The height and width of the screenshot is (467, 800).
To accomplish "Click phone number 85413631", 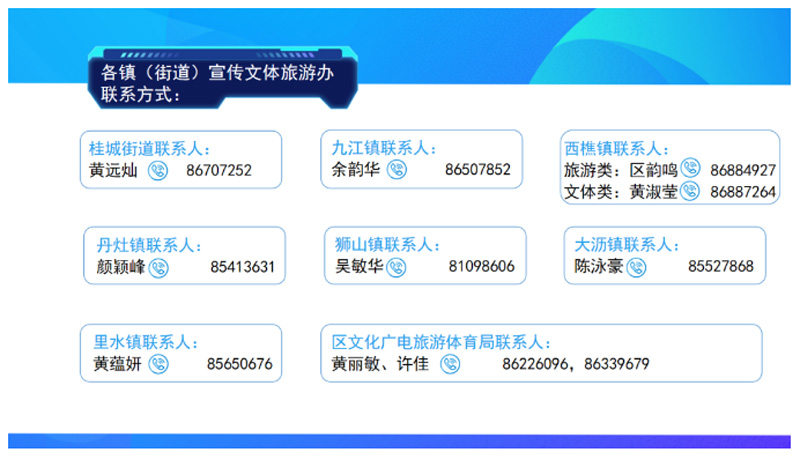I will click(x=242, y=267).
